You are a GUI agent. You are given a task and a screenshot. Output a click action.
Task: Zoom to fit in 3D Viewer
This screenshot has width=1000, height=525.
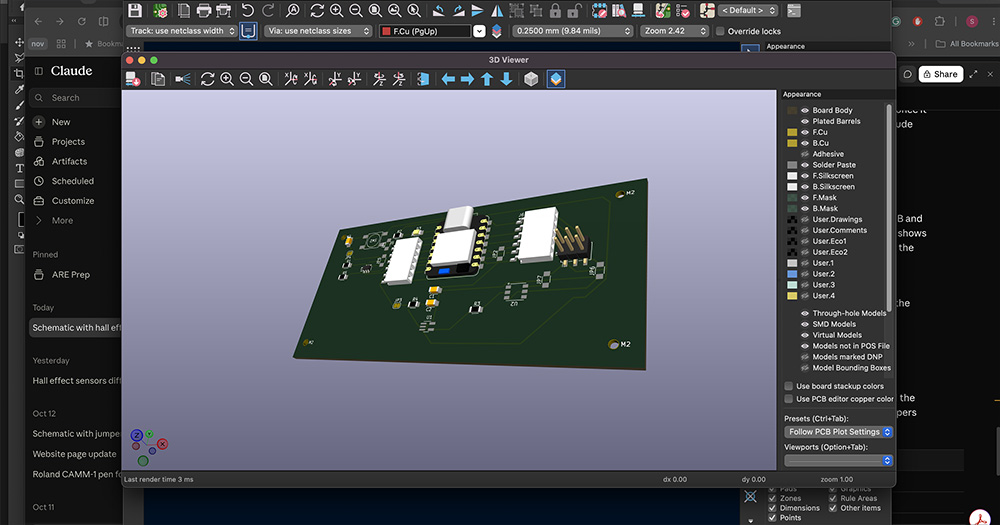pyautogui.click(x=266, y=79)
